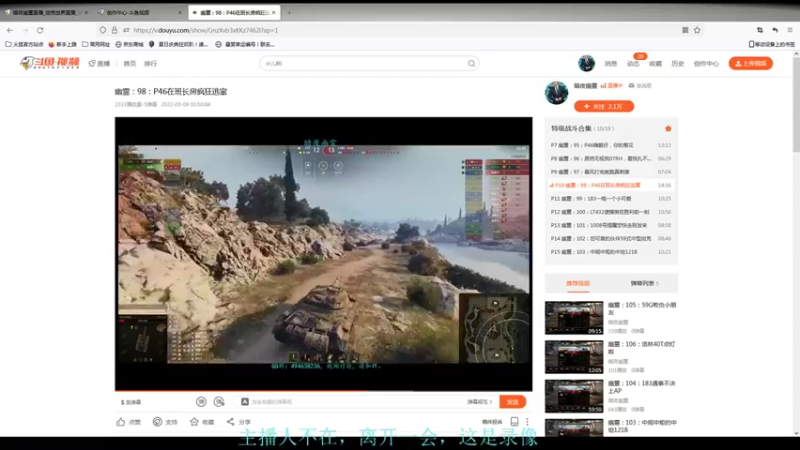Open 动态 feed with badge in header
The width and height of the screenshot is (800, 450).
(x=633, y=64)
